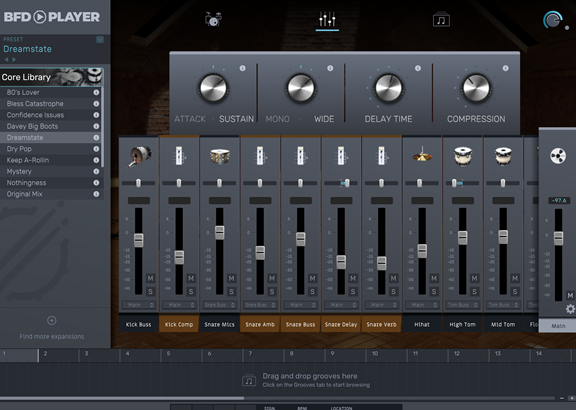This screenshot has height=410, width=576.
Task: Select the Hihat cymbal channel icon
Action: coord(422,154)
